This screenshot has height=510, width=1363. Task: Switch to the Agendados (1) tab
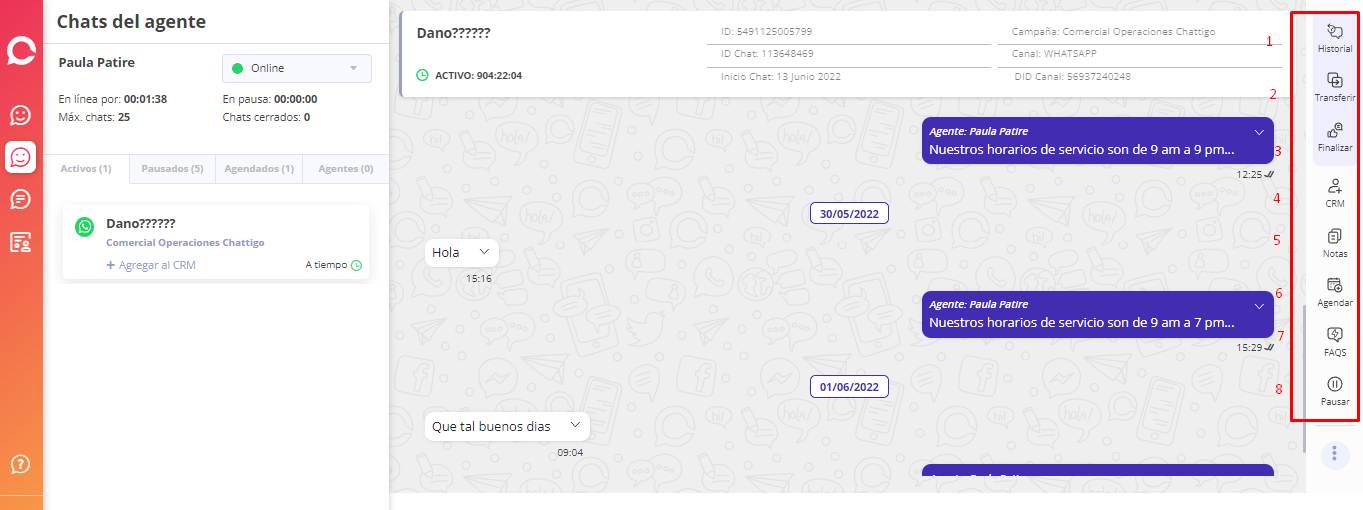point(259,169)
